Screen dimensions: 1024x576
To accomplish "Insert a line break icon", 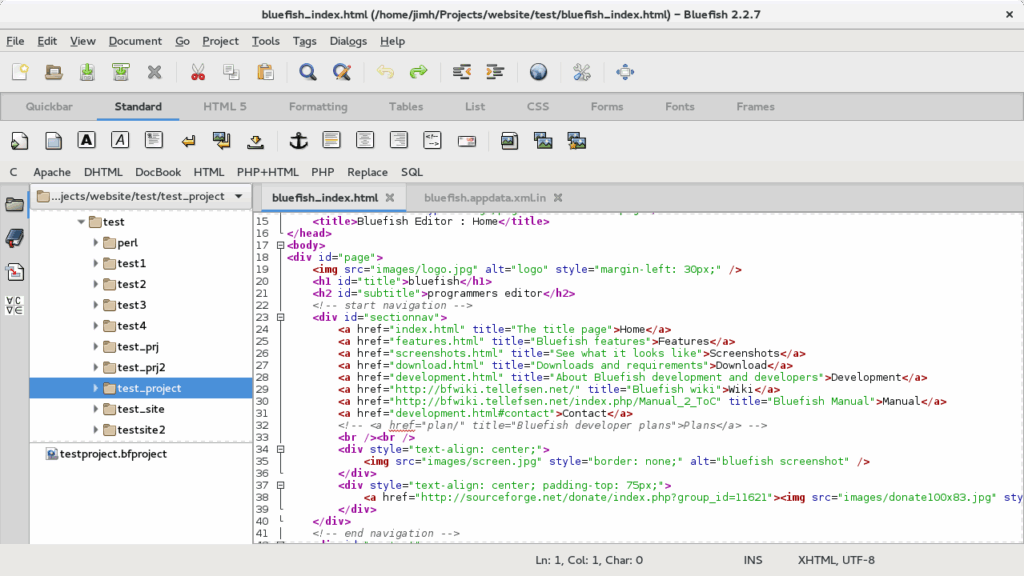I will [x=187, y=140].
